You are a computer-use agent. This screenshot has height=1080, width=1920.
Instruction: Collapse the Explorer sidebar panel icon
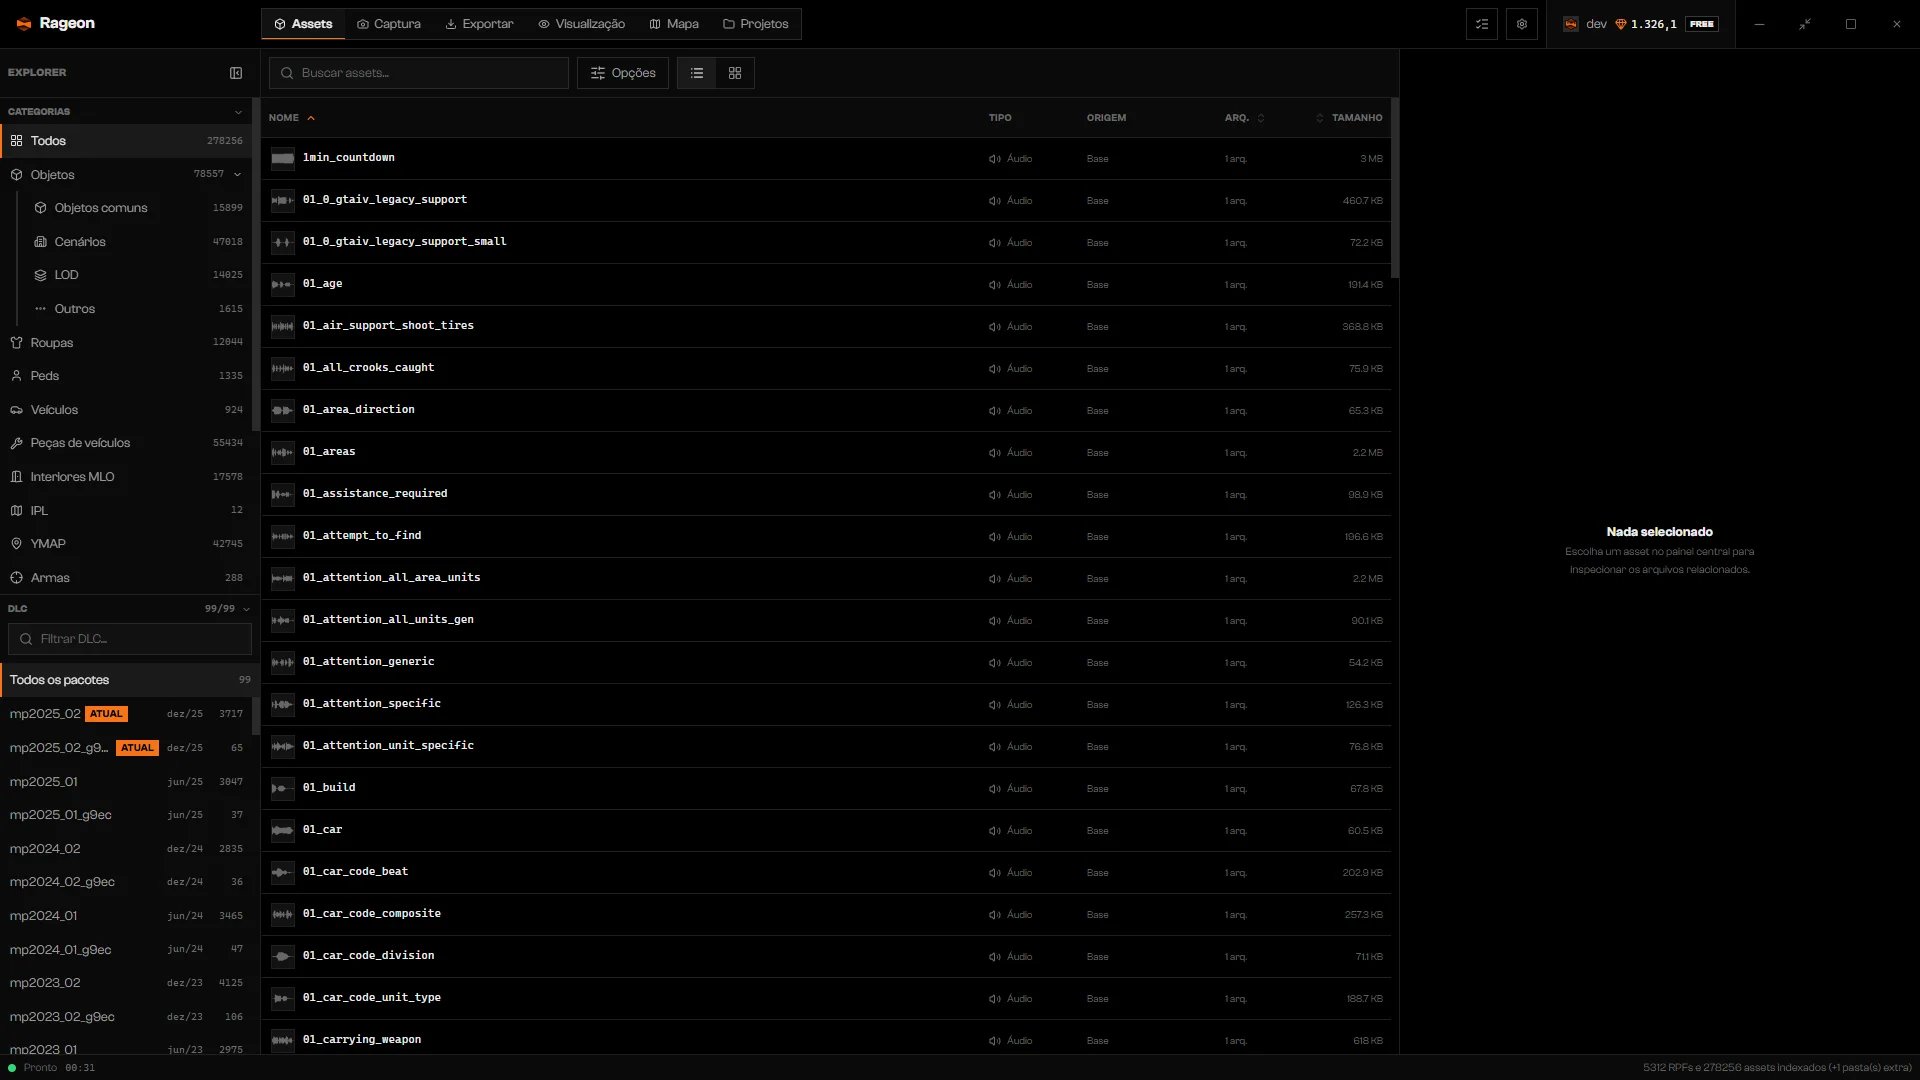(x=236, y=73)
